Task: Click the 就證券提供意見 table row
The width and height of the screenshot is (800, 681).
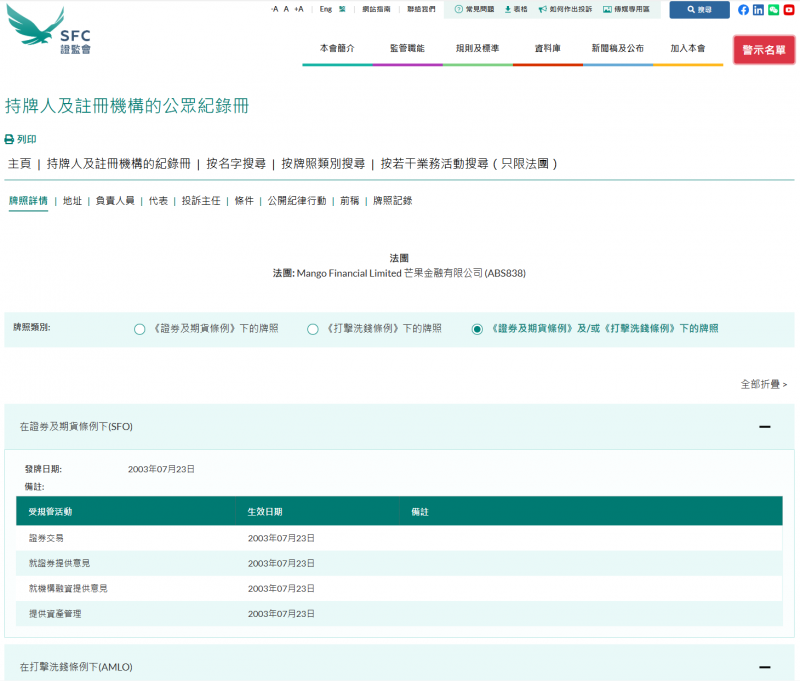Action: click(x=399, y=563)
